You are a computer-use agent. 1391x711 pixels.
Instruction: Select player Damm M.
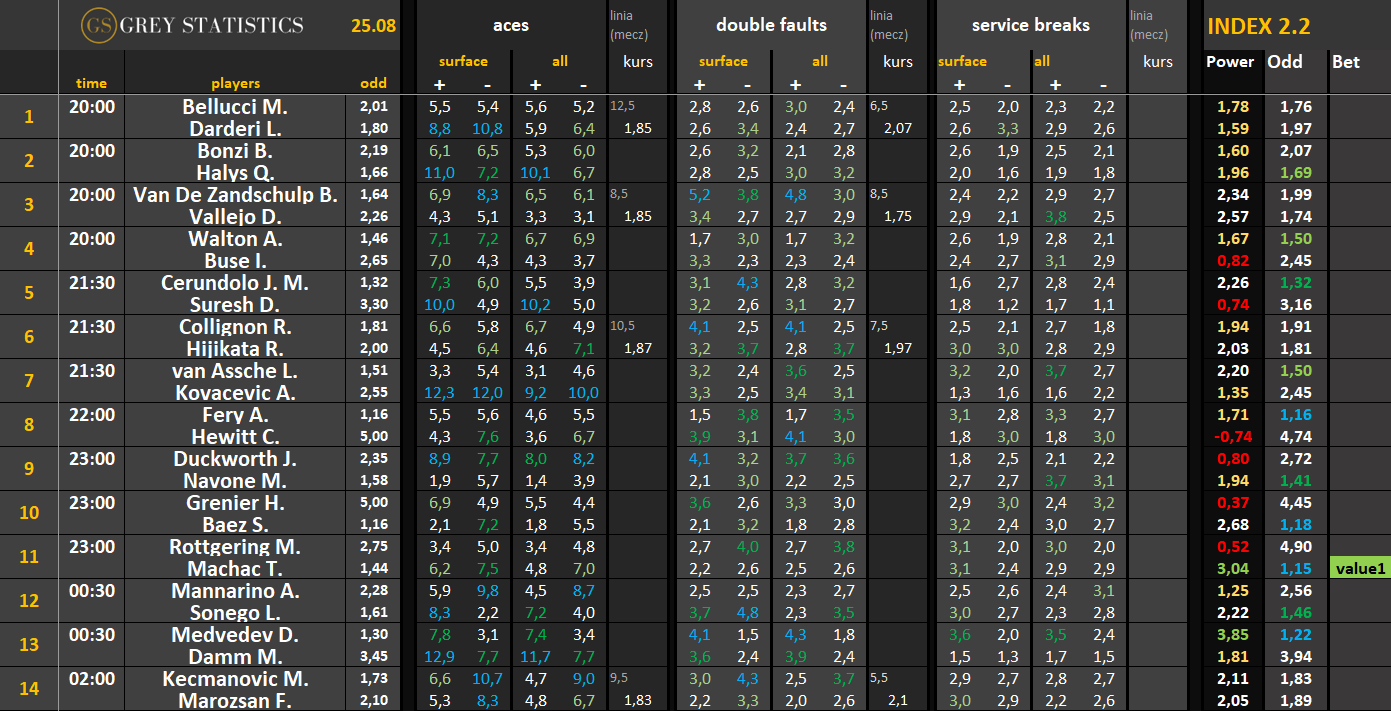tap(235, 656)
